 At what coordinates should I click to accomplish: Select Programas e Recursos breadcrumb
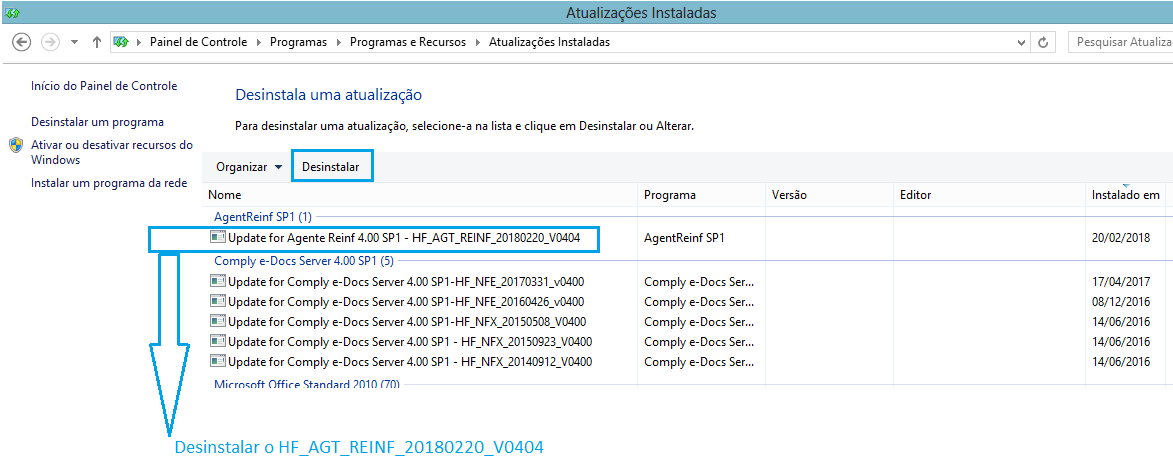click(x=408, y=43)
